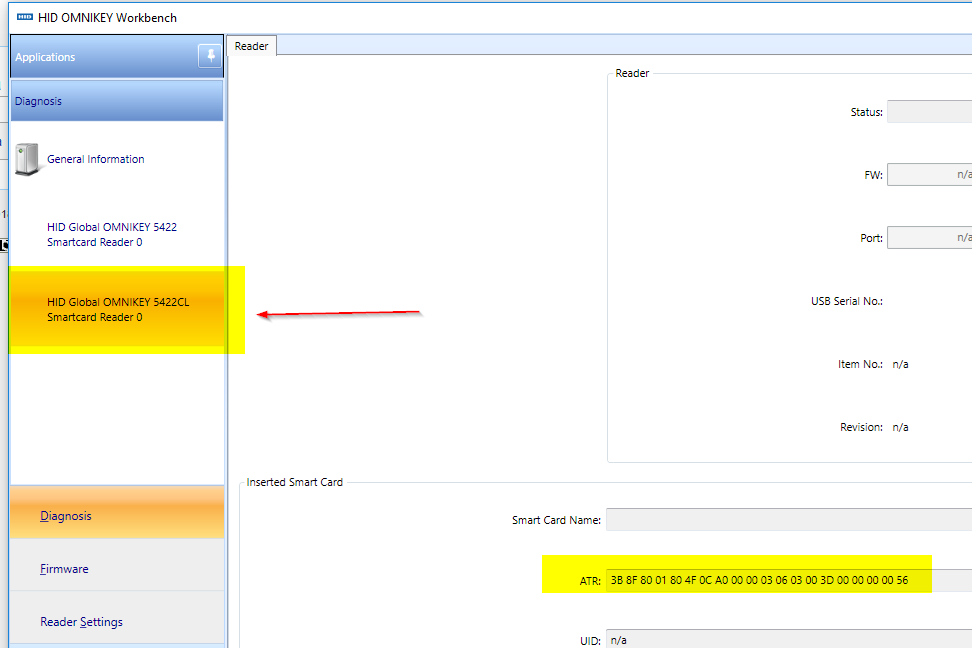Image resolution: width=972 pixels, height=648 pixels.
Task: Select HID Global OMNIKEY 5422 Smartcard Reader
Action: tap(111, 235)
